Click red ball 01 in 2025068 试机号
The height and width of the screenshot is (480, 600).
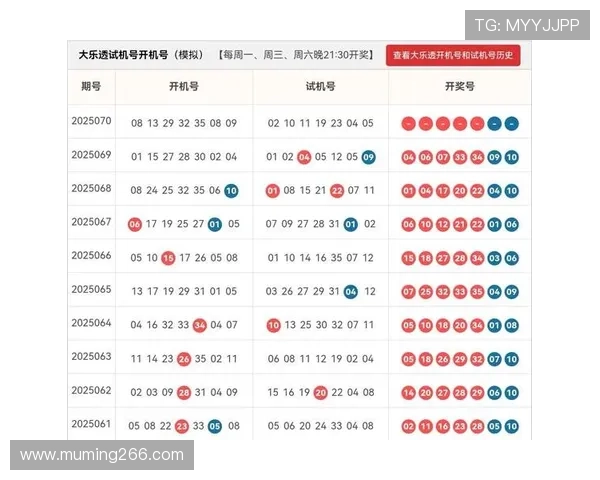pyautogui.click(x=272, y=191)
